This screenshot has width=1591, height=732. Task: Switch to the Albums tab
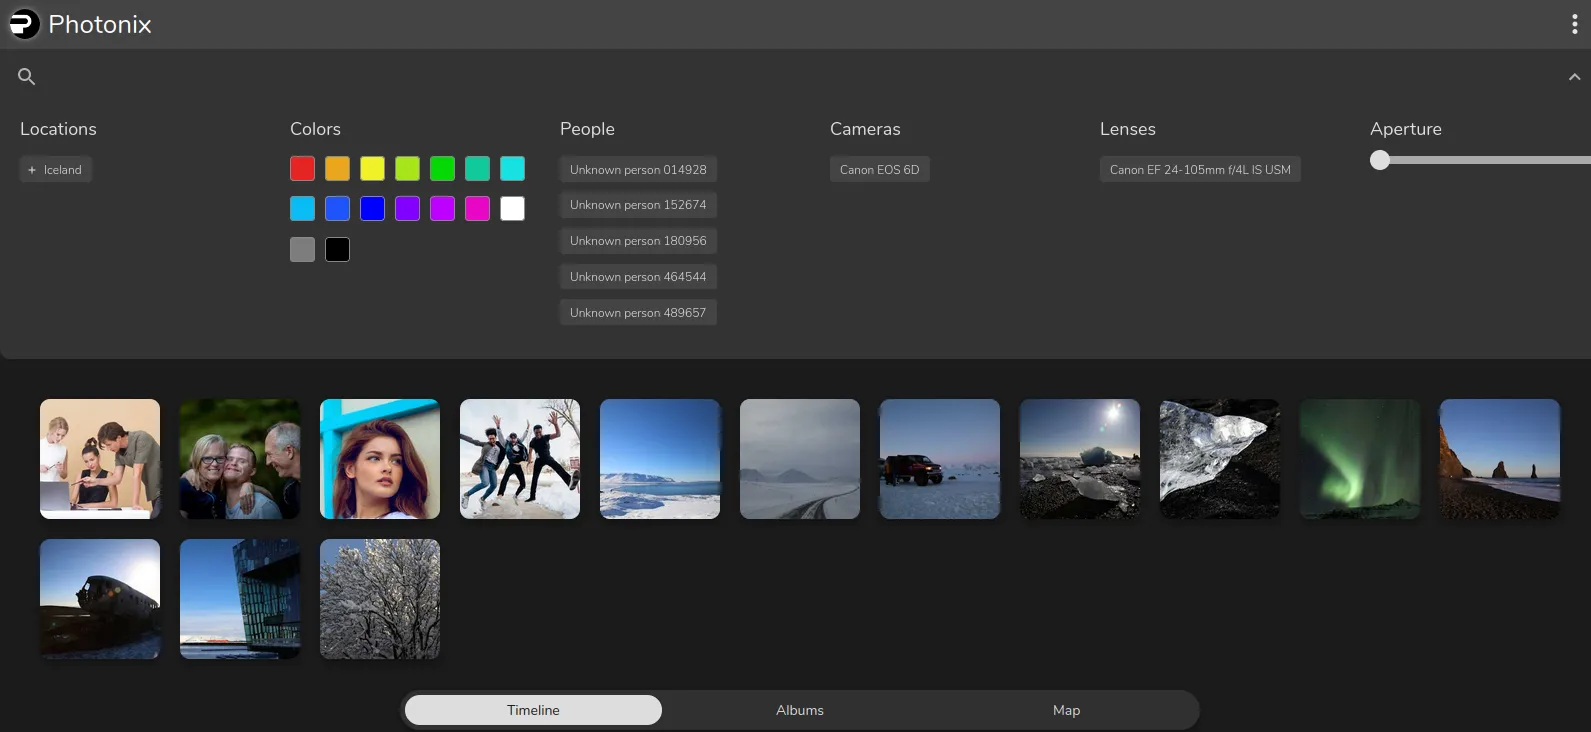coord(800,710)
